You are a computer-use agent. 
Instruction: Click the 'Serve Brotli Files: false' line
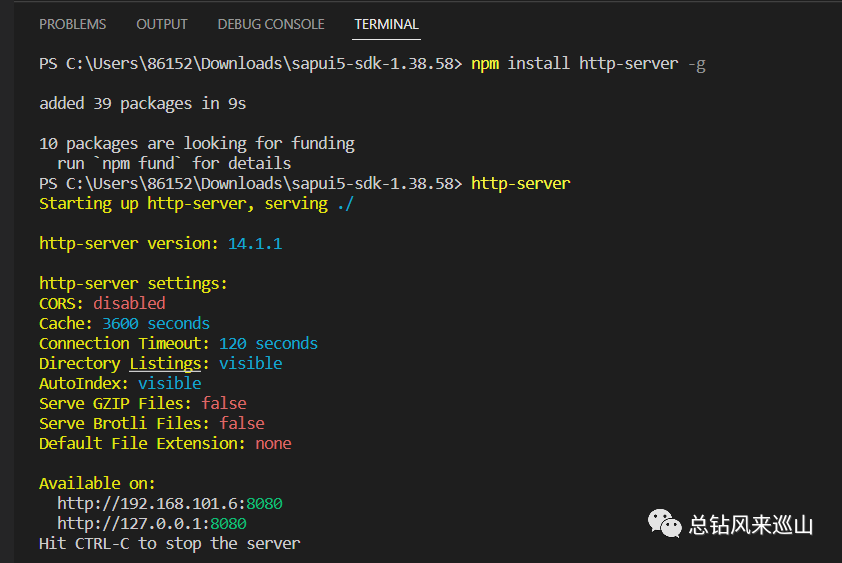pos(151,423)
